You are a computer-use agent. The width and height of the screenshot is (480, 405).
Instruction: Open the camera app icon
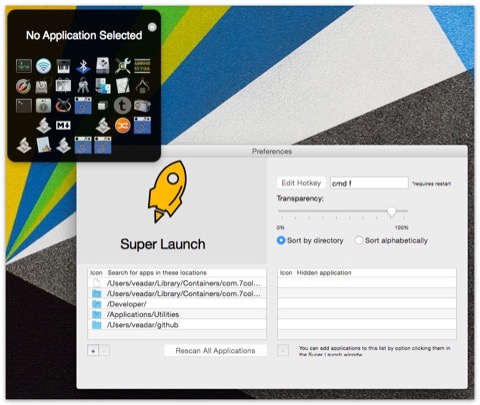pyautogui.click(x=142, y=106)
